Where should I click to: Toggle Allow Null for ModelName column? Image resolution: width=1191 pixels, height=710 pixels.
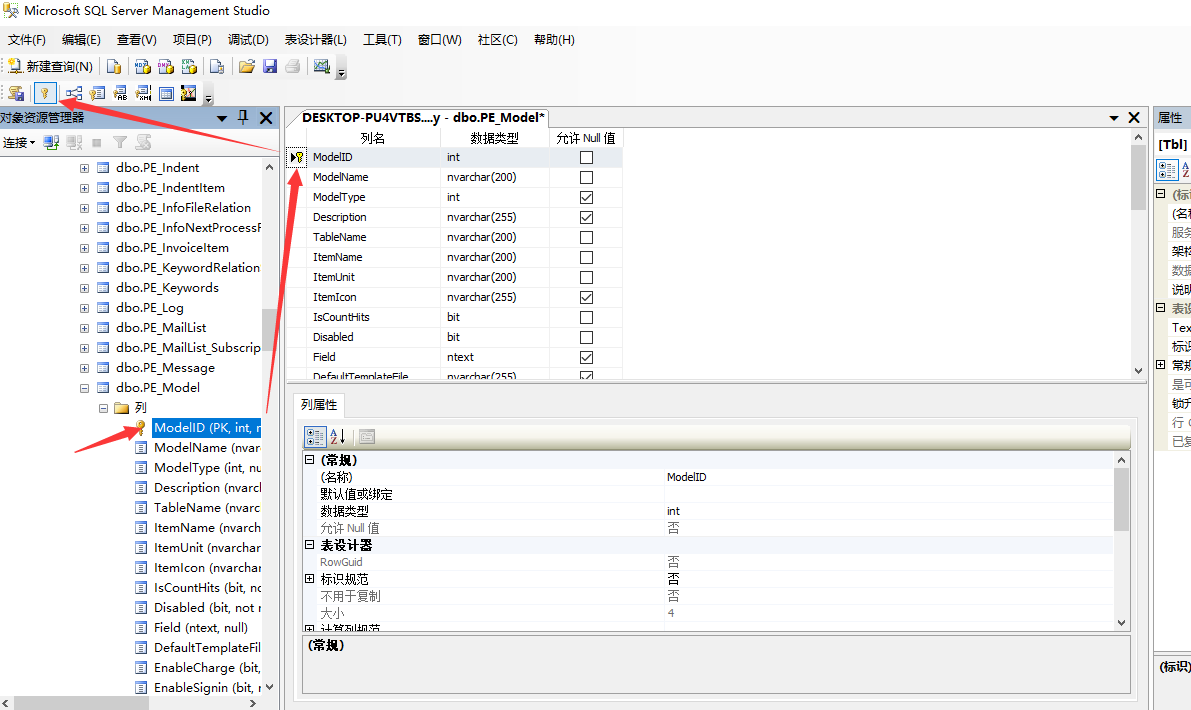[586, 177]
